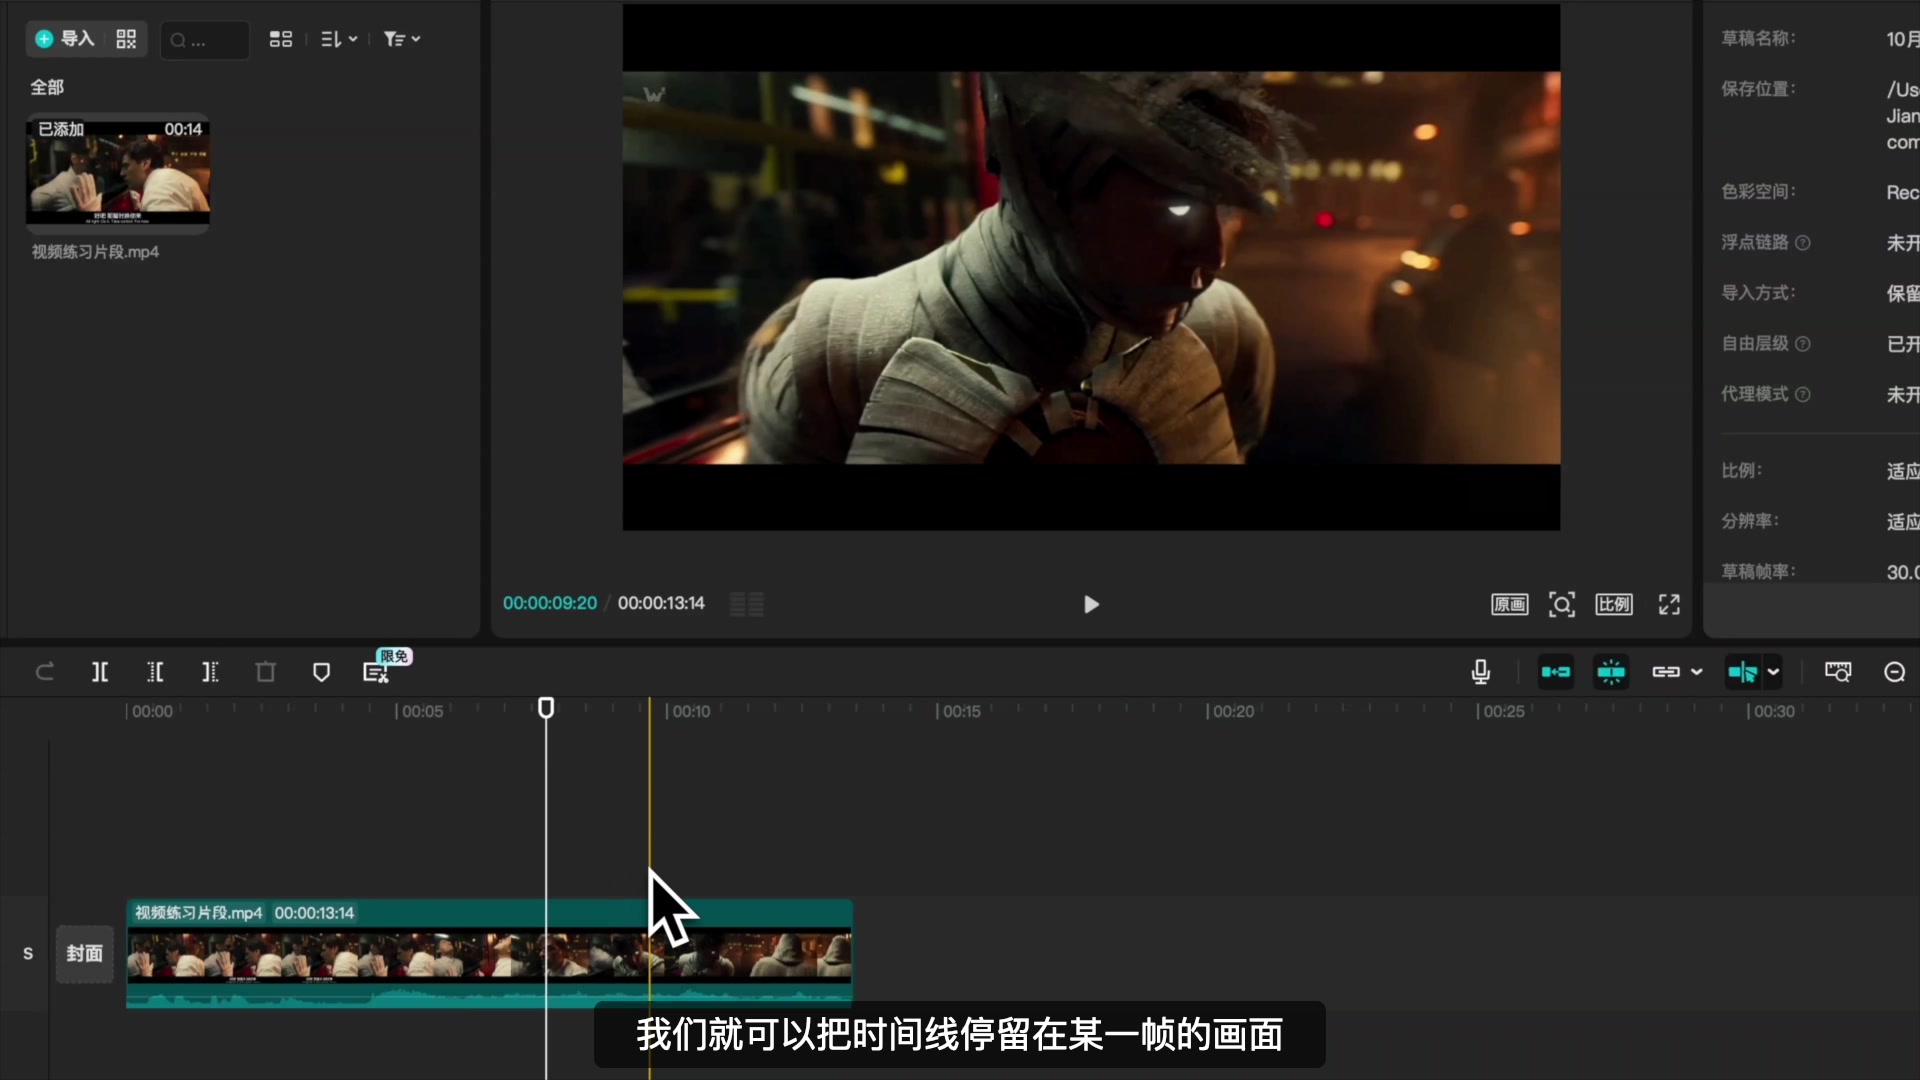Click the 草稿帧率 label
The height and width of the screenshot is (1080, 1920).
(1758, 571)
